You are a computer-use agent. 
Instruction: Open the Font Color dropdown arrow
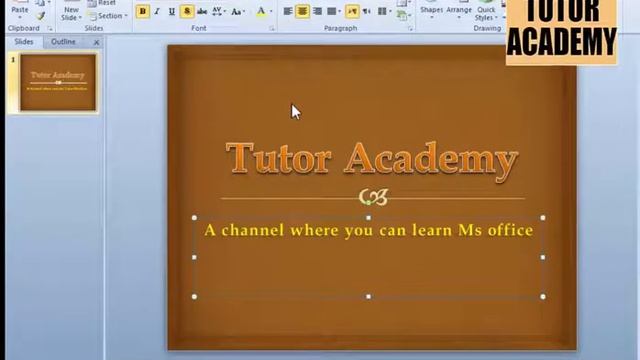(x=271, y=12)
